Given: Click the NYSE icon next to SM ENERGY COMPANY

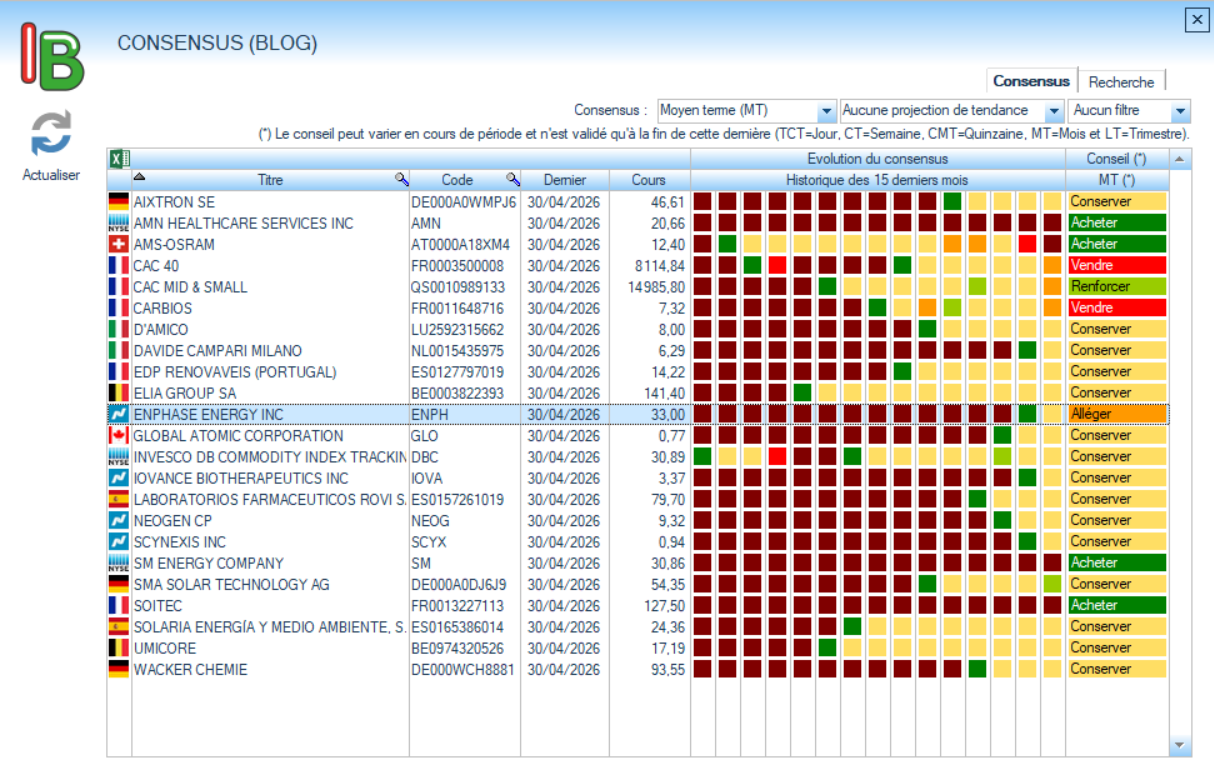Looking at the screenshot, I should (119, 563).
